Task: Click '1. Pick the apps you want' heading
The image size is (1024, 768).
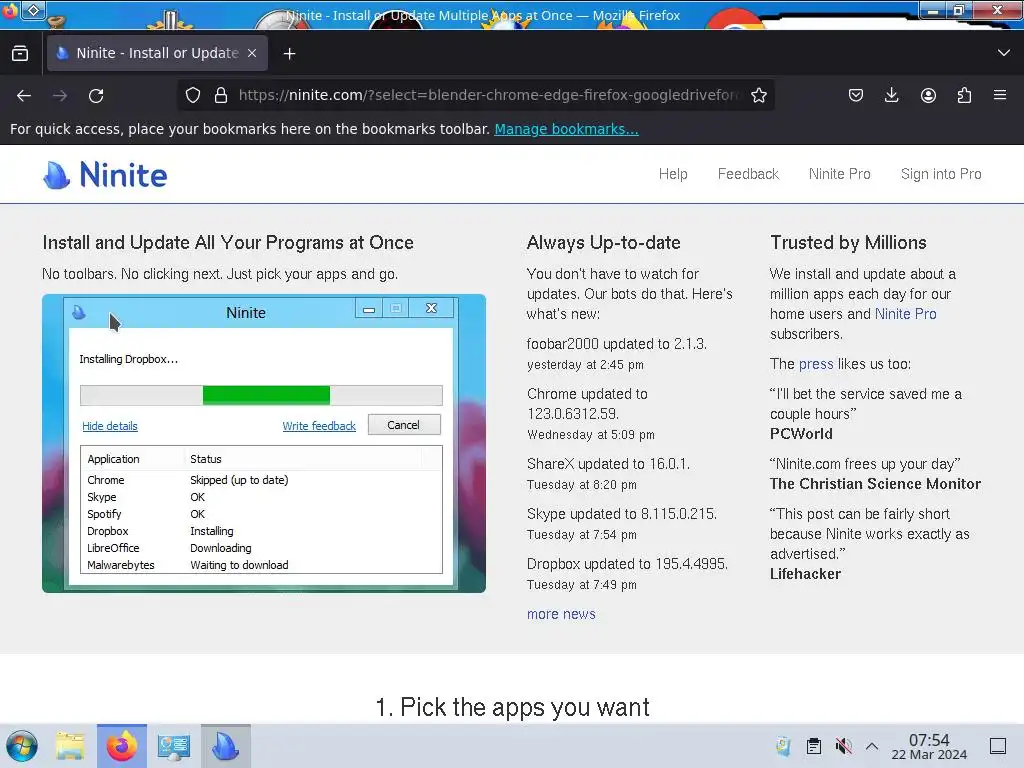Action: [512, 707]
